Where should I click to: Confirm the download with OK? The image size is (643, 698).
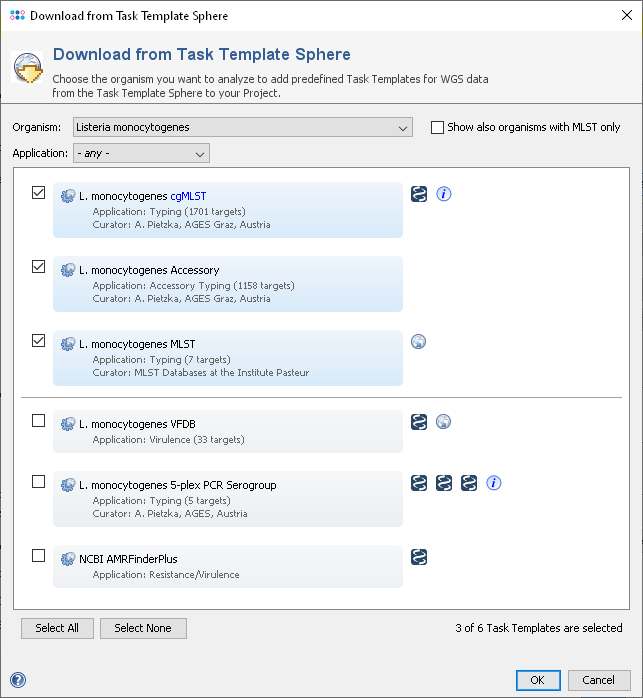click(537, 680)
